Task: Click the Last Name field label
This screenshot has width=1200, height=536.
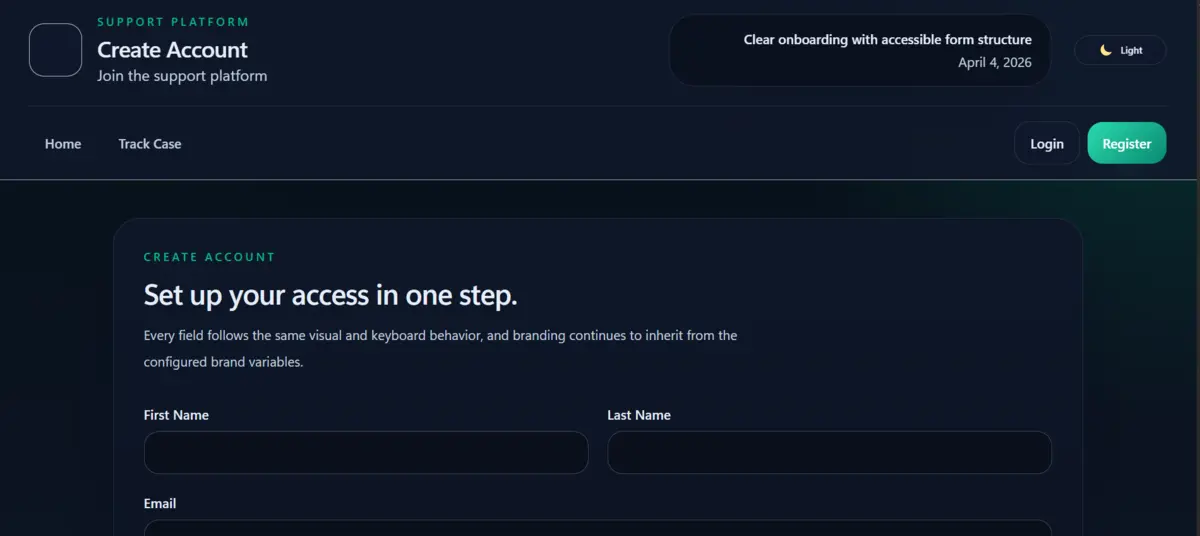Action: (x=639, y=415)
